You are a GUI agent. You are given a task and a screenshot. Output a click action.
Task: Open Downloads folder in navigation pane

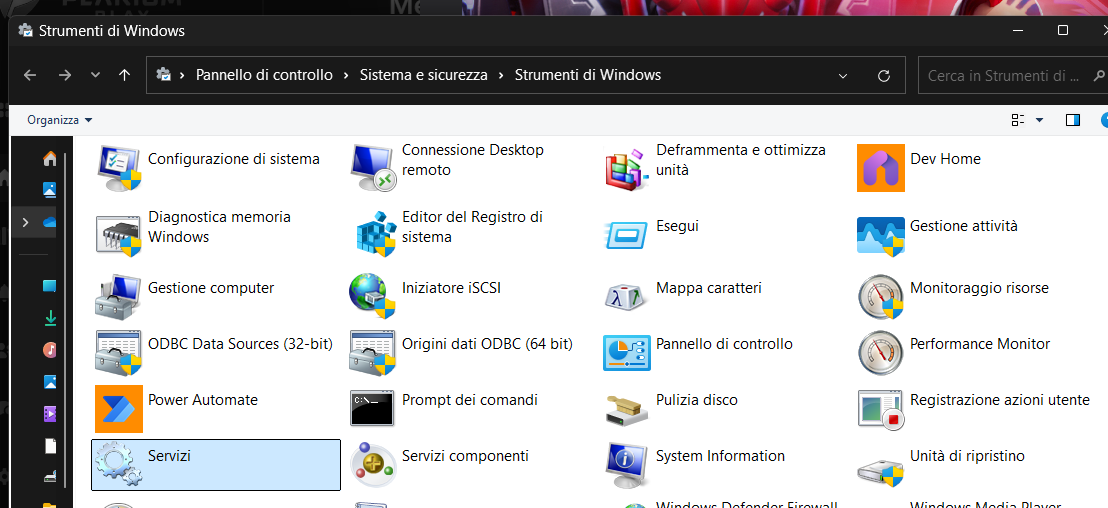pyautogui.click(x=50, y=319)
